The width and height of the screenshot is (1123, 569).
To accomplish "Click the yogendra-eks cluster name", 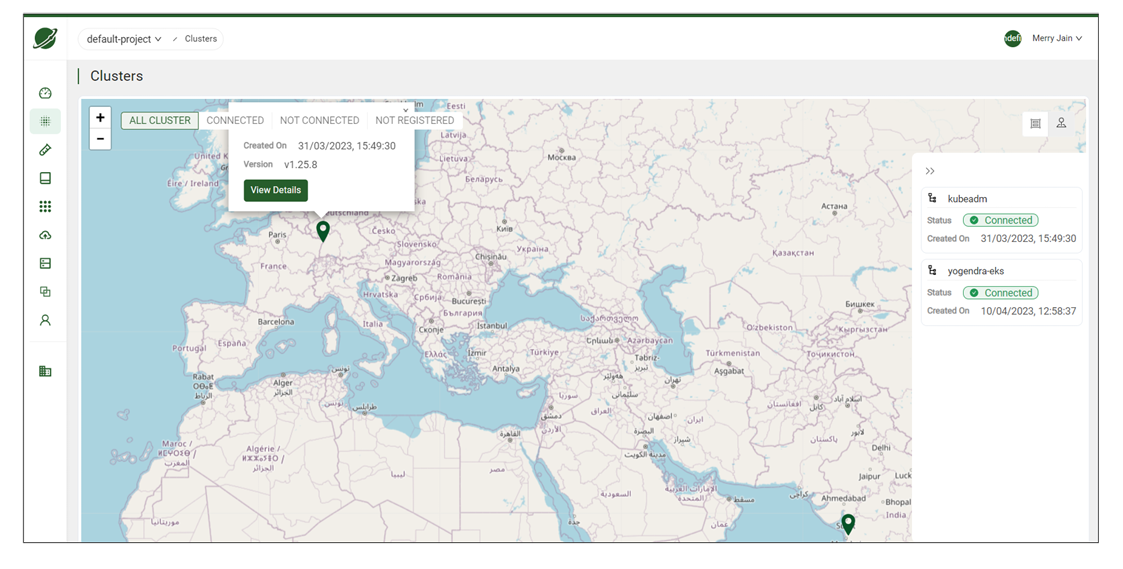I will pyautogui.click(x=975, y=271).
